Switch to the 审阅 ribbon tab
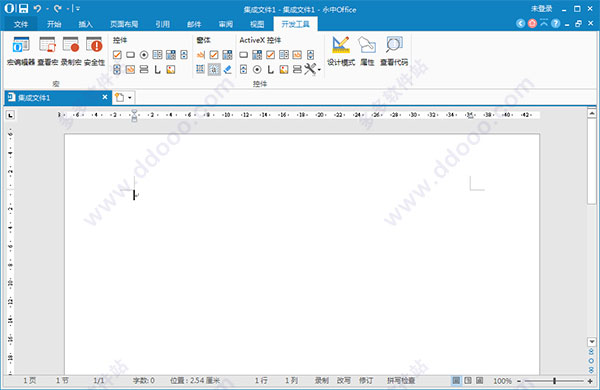This screenshot has width=600, height=390. point(226,24)
